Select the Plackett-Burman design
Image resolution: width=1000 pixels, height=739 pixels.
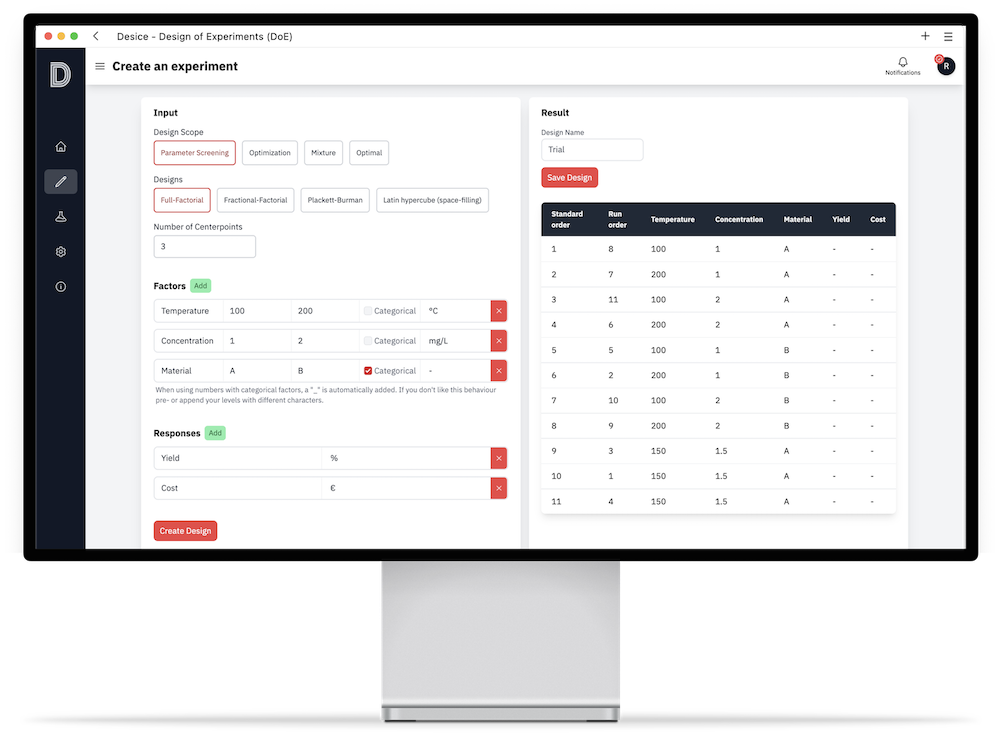point(336,200)
